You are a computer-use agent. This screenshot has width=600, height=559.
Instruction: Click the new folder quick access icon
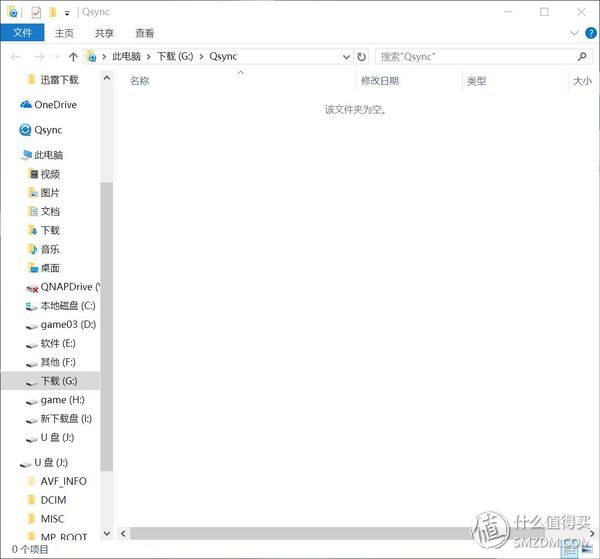[x=53, y=13]
